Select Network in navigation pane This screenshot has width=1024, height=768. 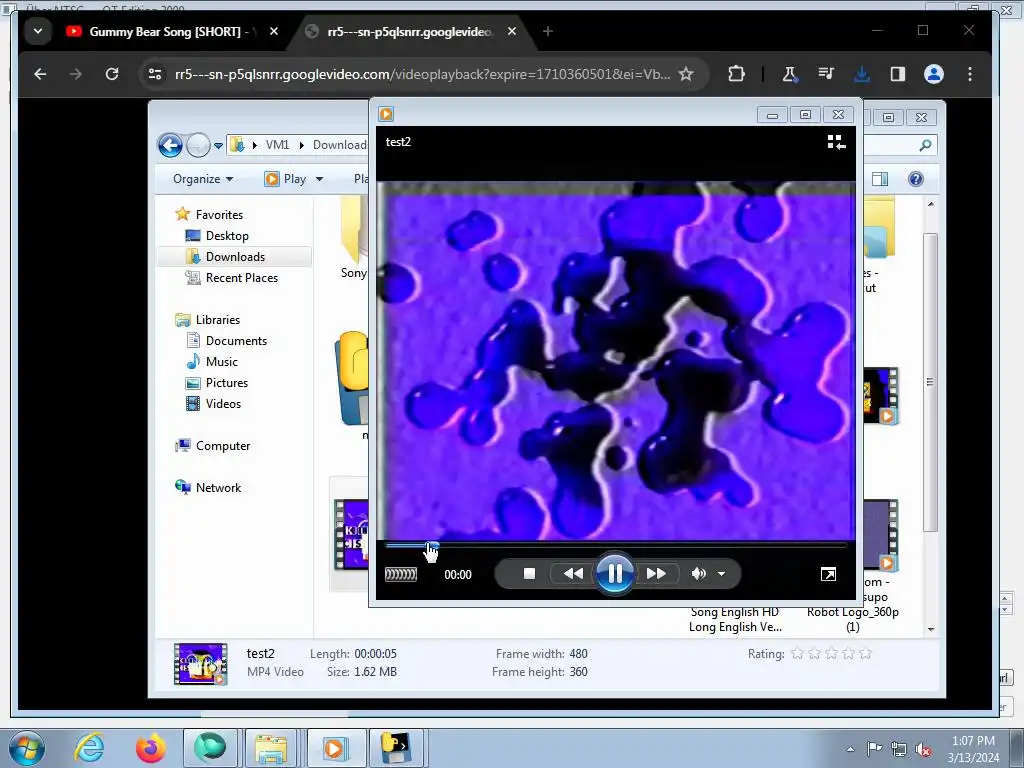(x=218, y=488)
